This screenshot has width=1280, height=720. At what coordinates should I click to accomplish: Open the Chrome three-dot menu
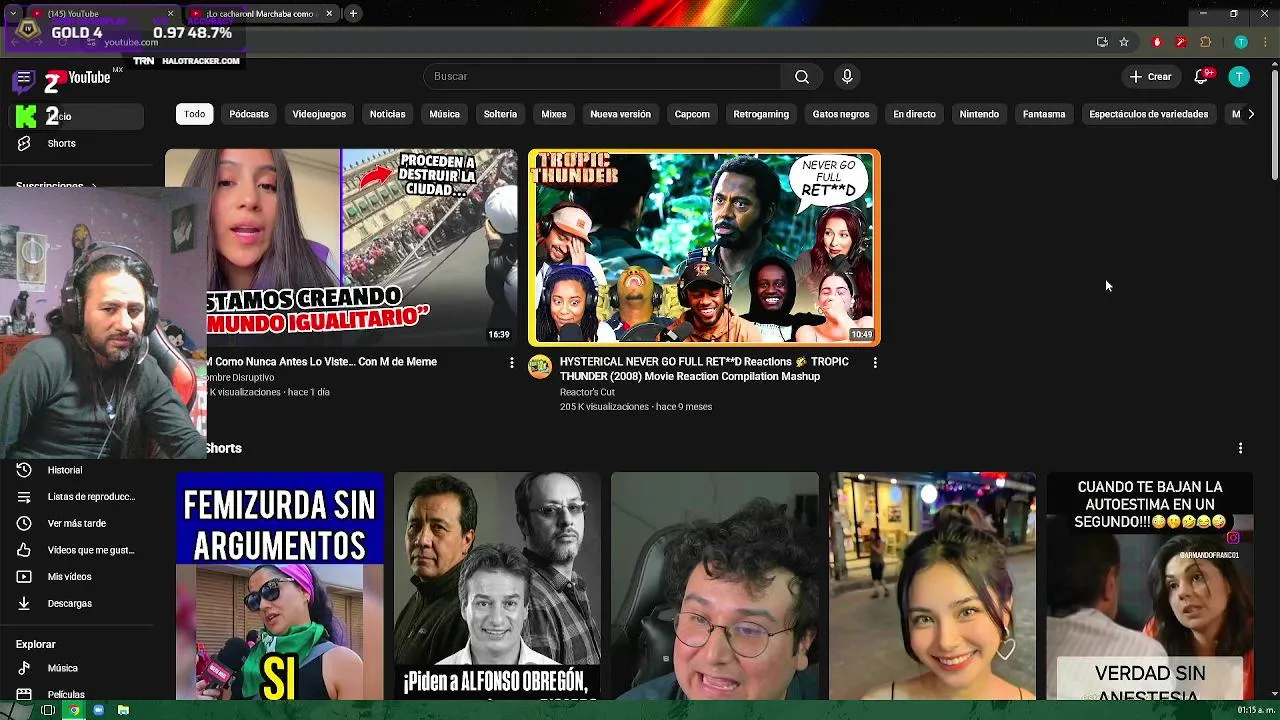tap(1265, 42)
